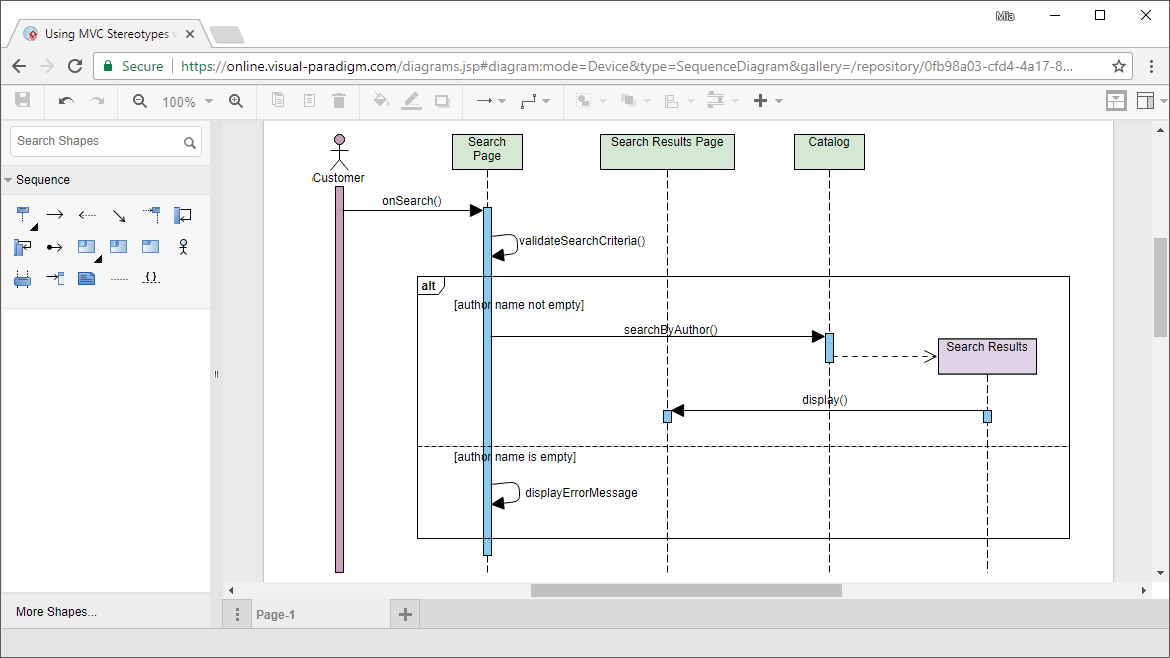Screen dimensions: 1170x658
Task: Select the Concurrent shape in palette
Action: point(22,279)
